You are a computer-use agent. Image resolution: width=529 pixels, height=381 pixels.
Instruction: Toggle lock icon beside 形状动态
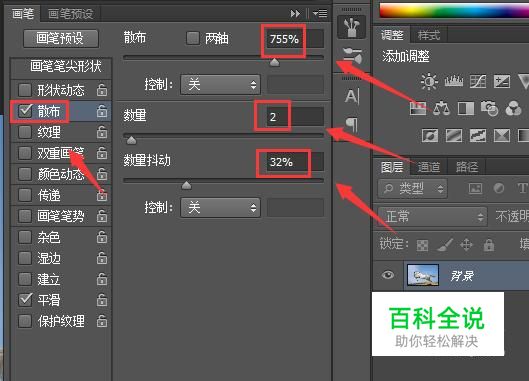(x=102, y=90)
